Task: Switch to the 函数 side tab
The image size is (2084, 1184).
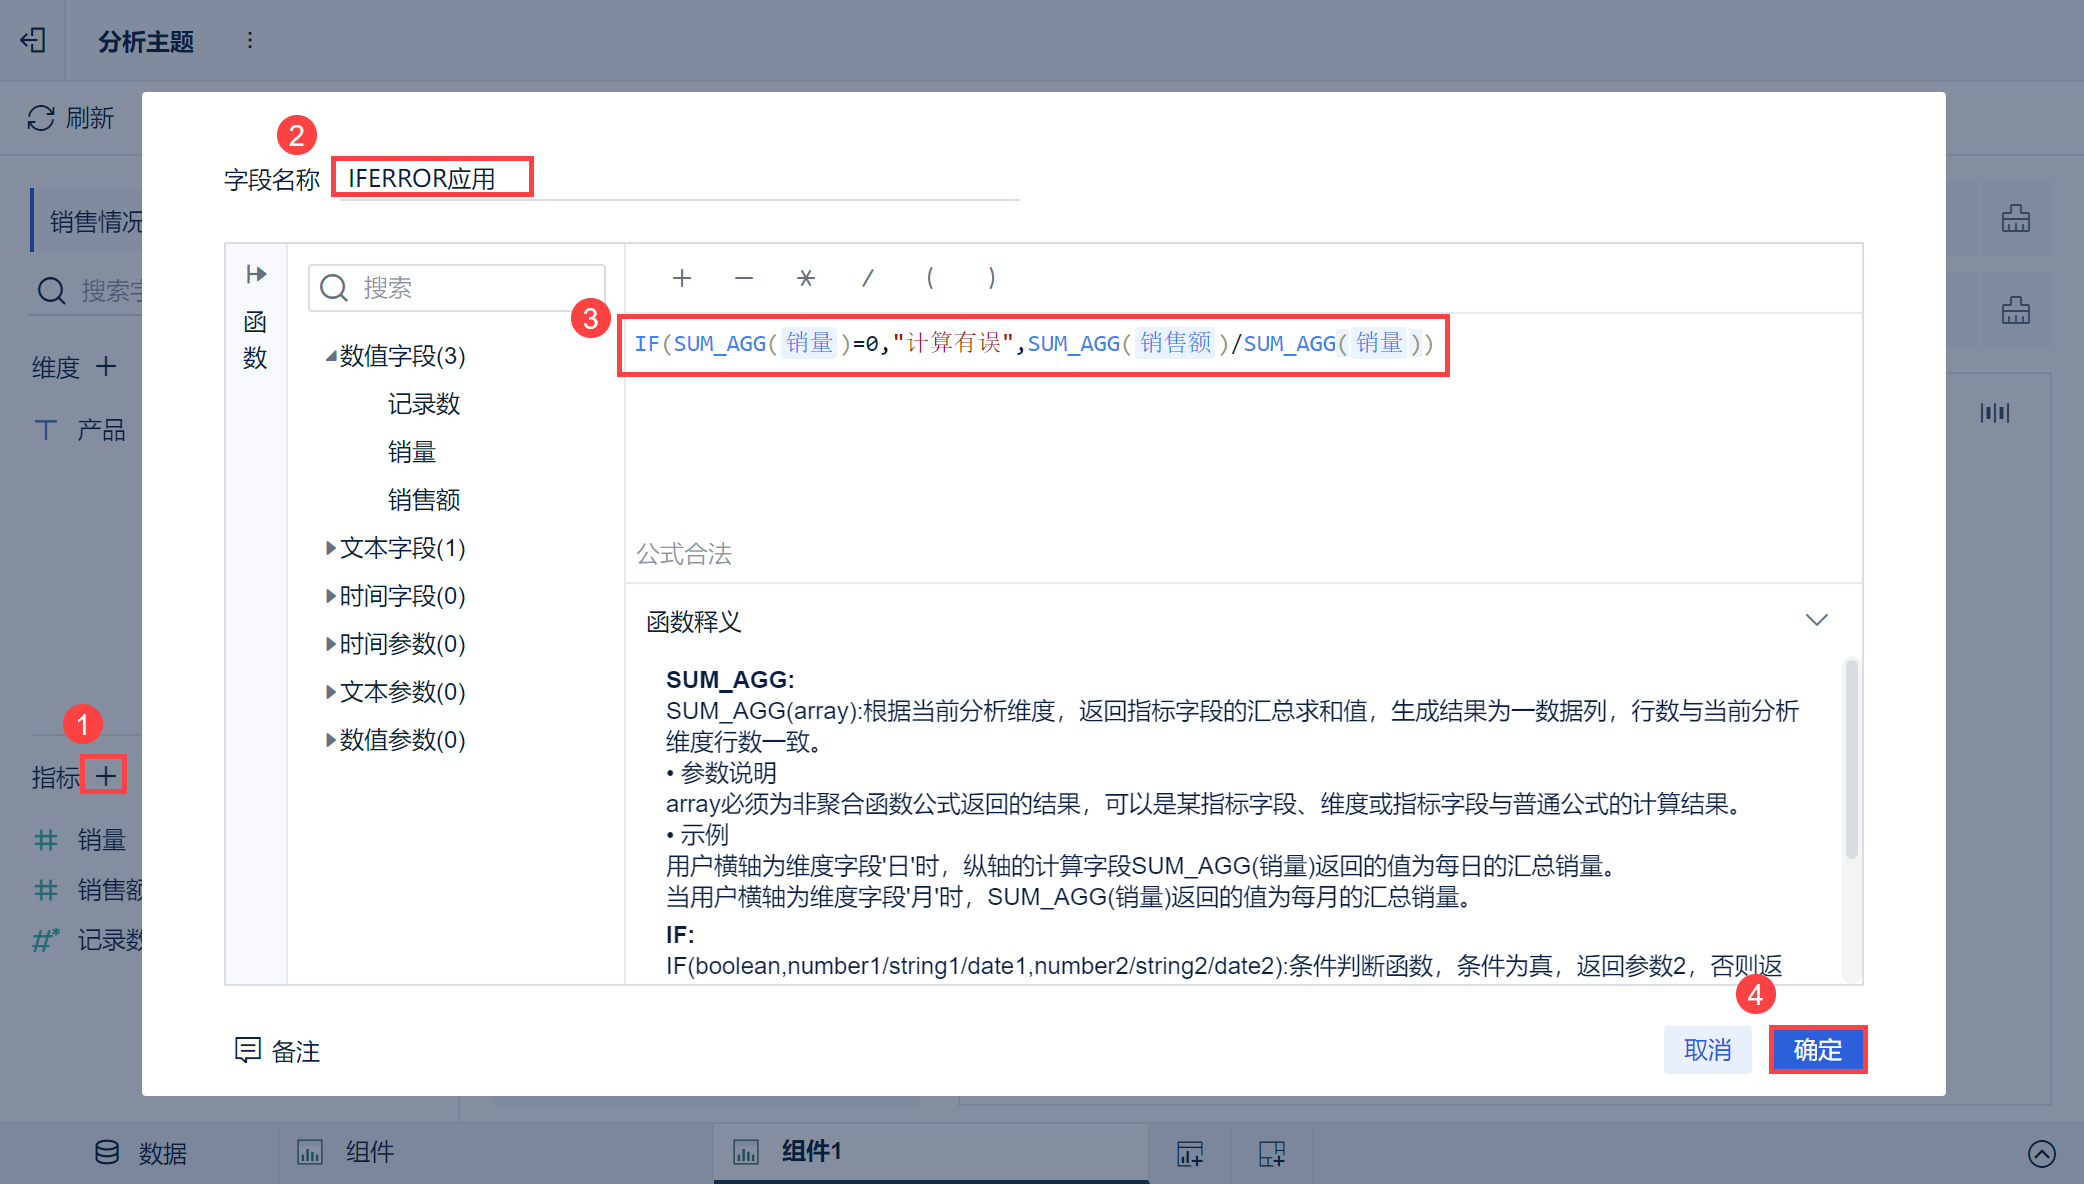Action: click(255, 340)
